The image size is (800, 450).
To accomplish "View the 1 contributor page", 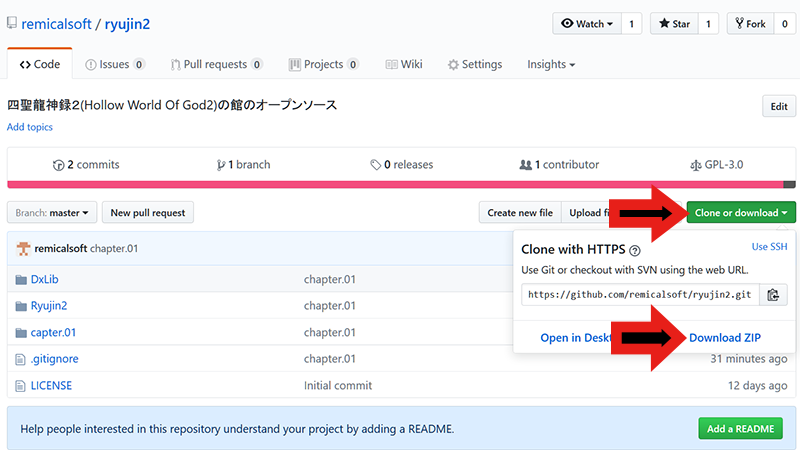I will pyautogui.click(x=559, y=164).
